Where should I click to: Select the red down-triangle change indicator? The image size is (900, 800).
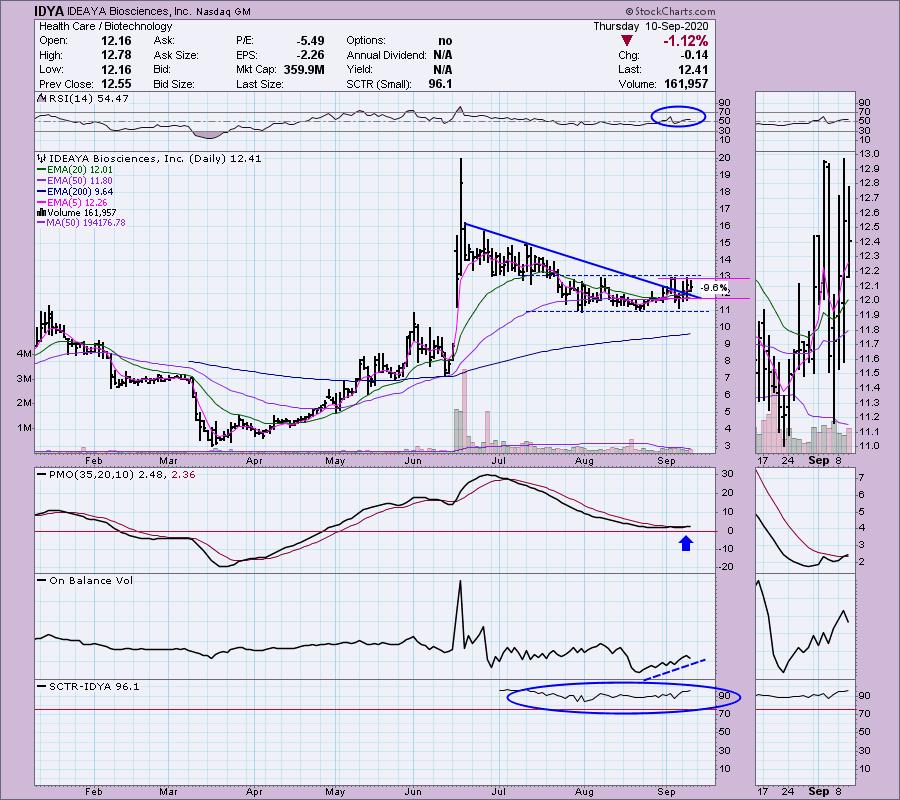click(627, 41)
